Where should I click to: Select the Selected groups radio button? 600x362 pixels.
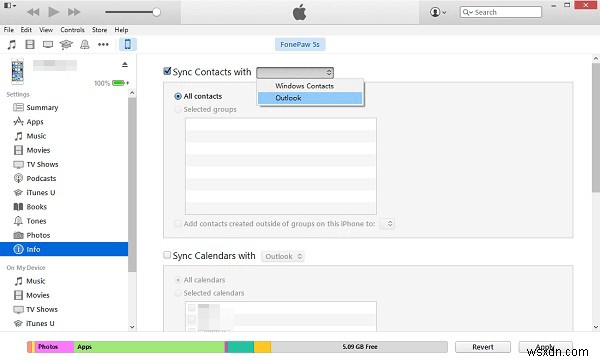pos(178,109)
